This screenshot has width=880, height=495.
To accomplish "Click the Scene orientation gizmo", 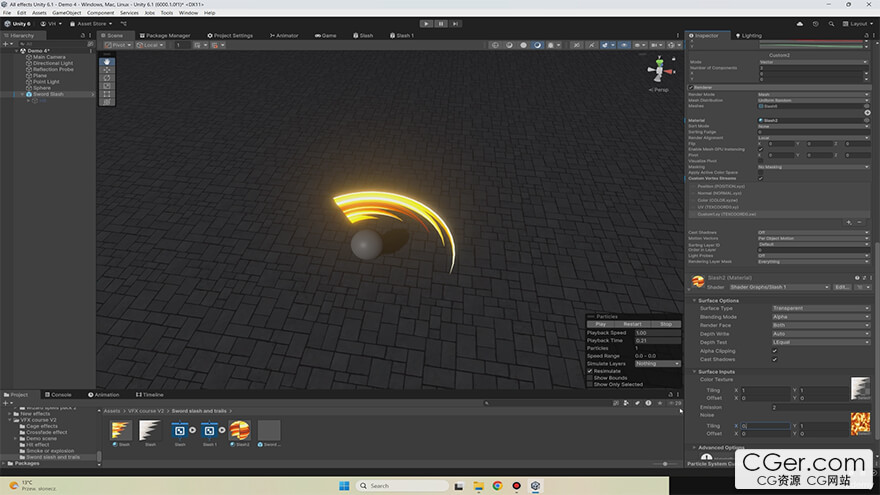I will [x=657, y=70].
